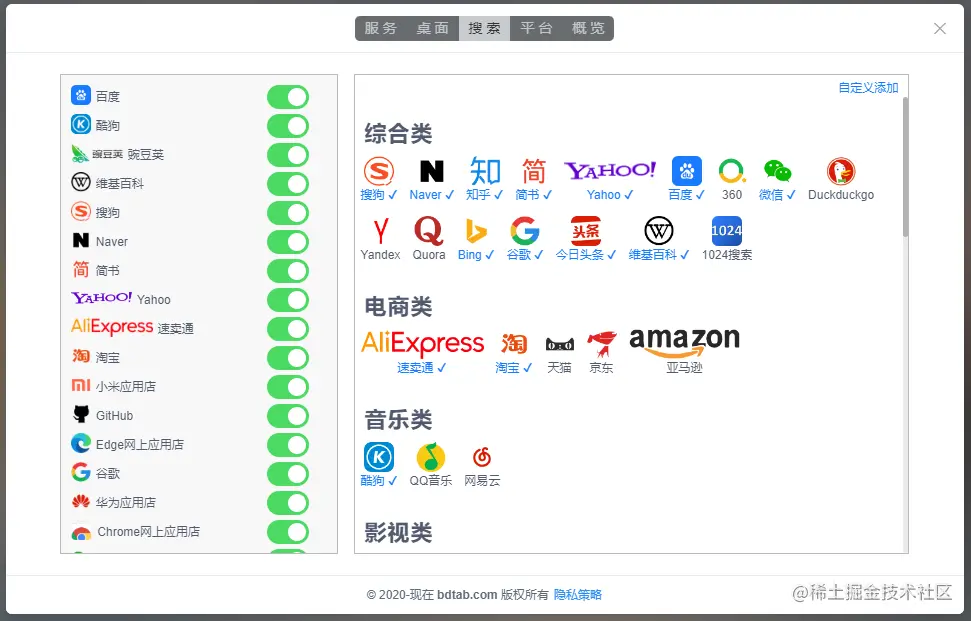971x621 pixels.
Task: Select the Jianshu (简书) icon in 综合类
Action: click(533, 171)
